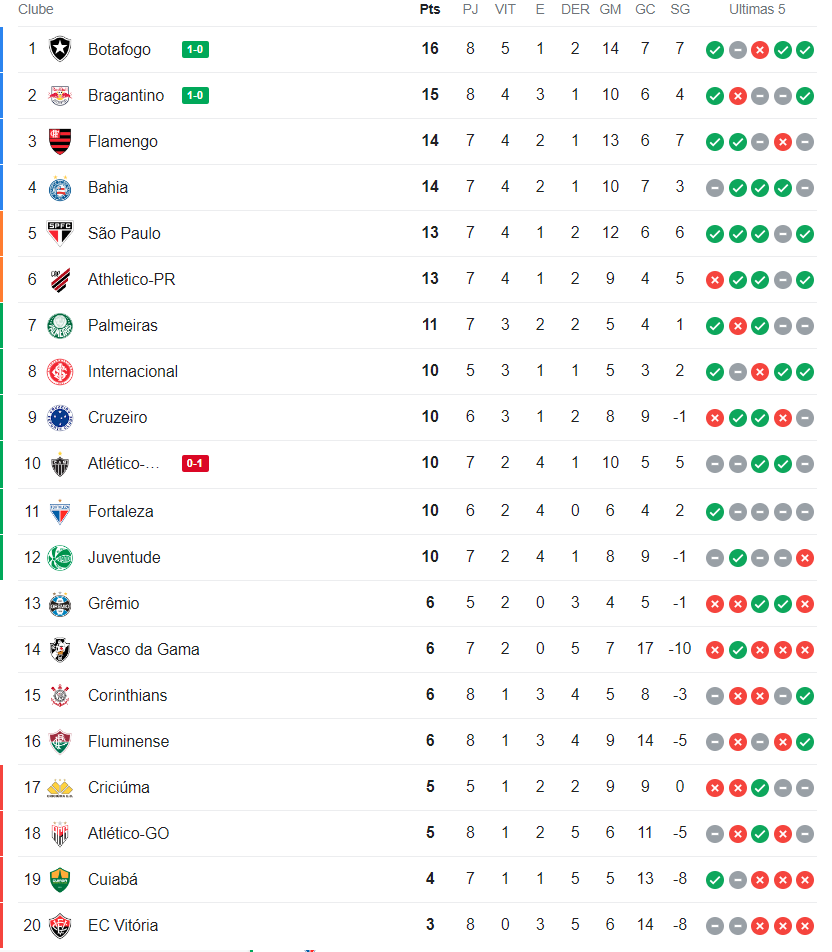Click the Palmeiras club crest
The height and width of the screenshot is (952, 832).
pos(60,325)
